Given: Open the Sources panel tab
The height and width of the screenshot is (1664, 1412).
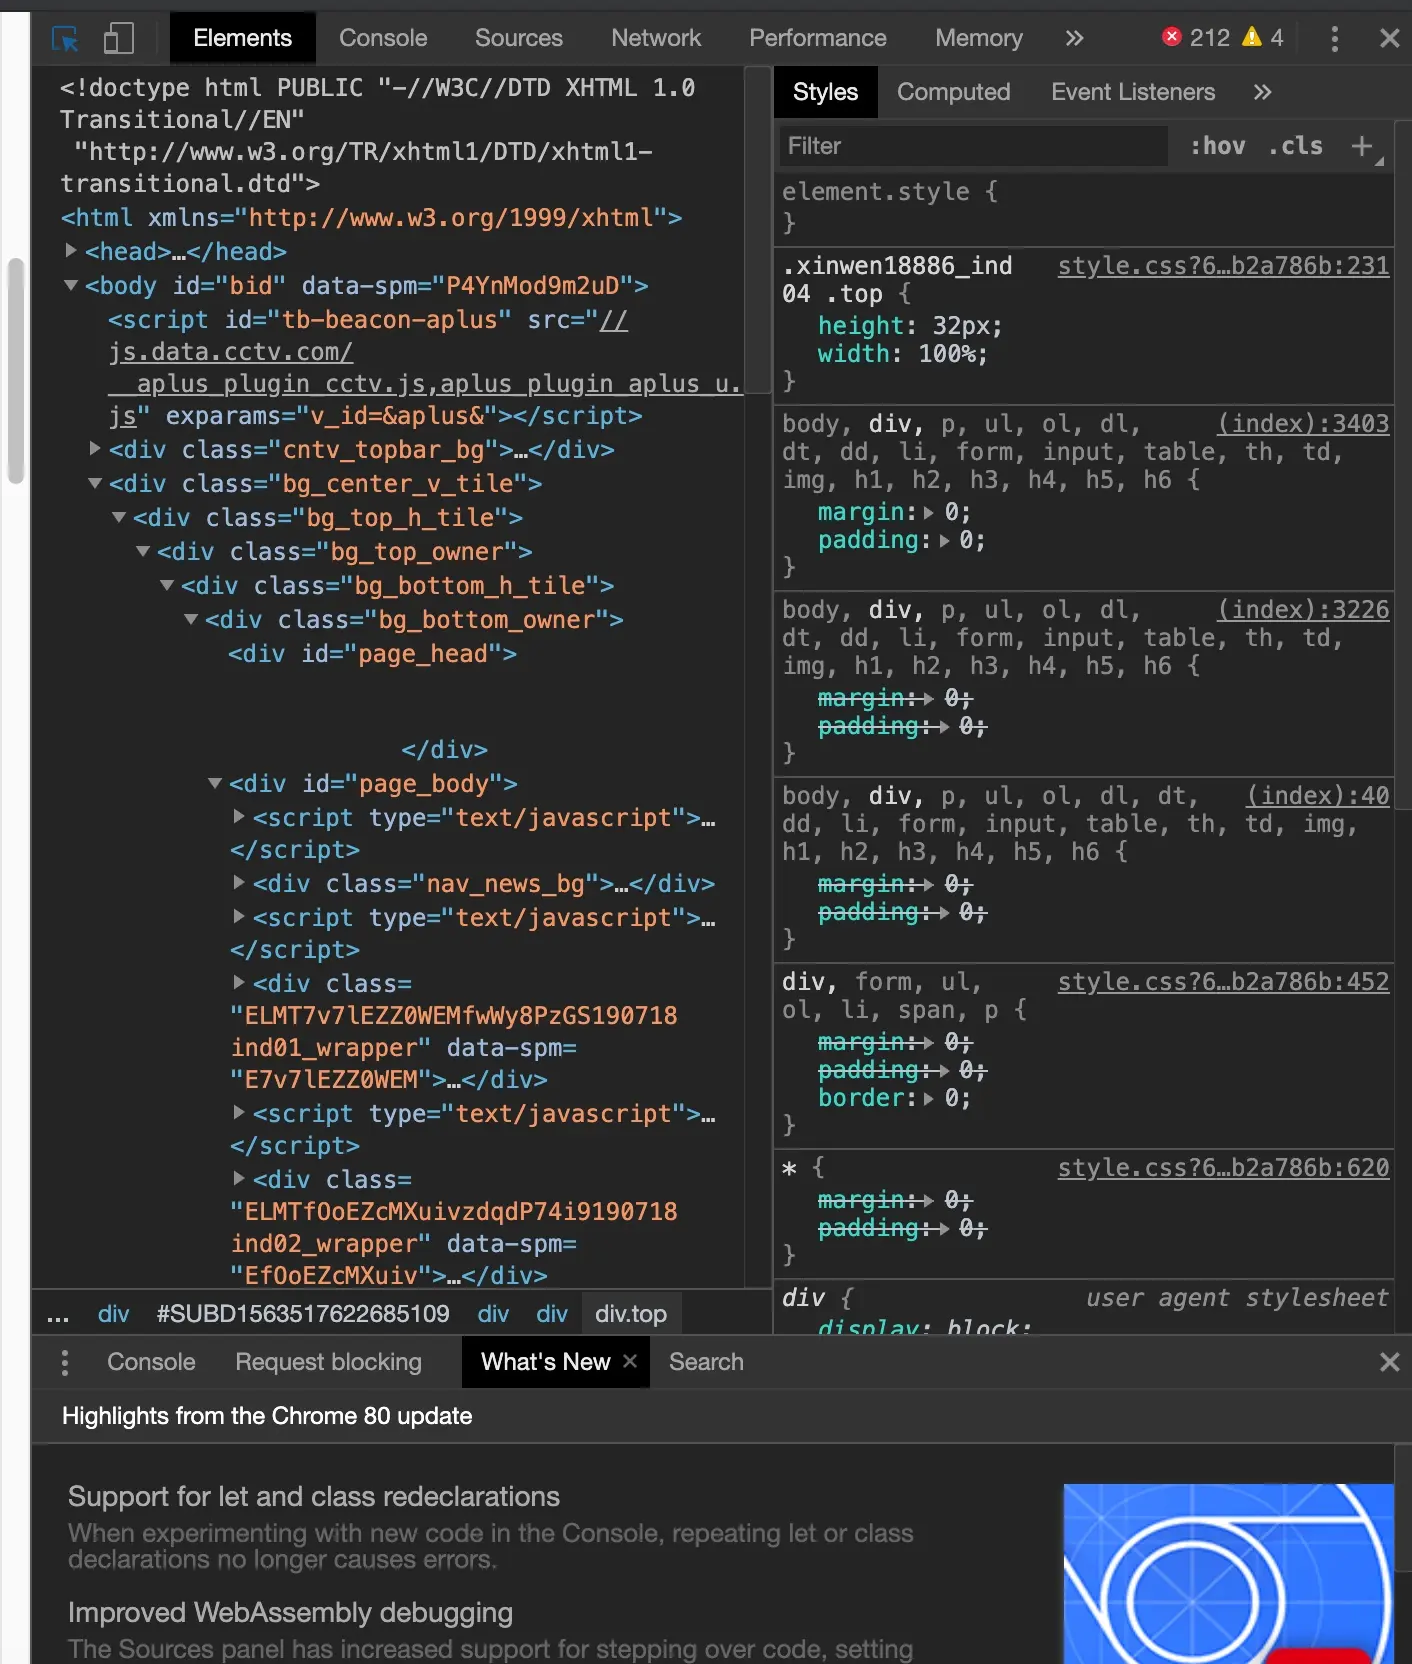Looking at the screenshot, I should coord(519,38).
